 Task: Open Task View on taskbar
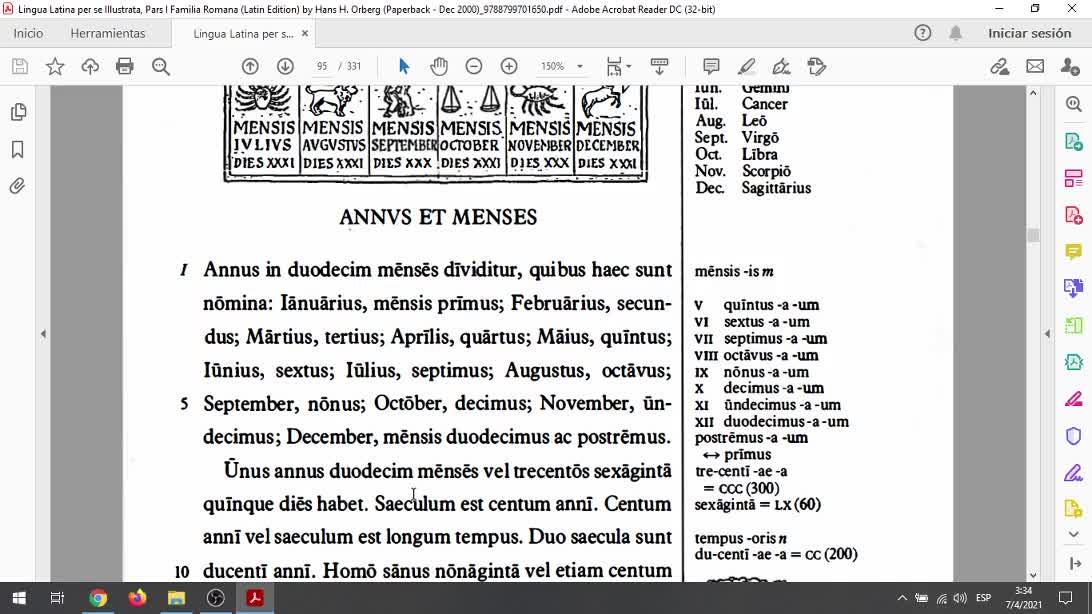tap(57, 598)
